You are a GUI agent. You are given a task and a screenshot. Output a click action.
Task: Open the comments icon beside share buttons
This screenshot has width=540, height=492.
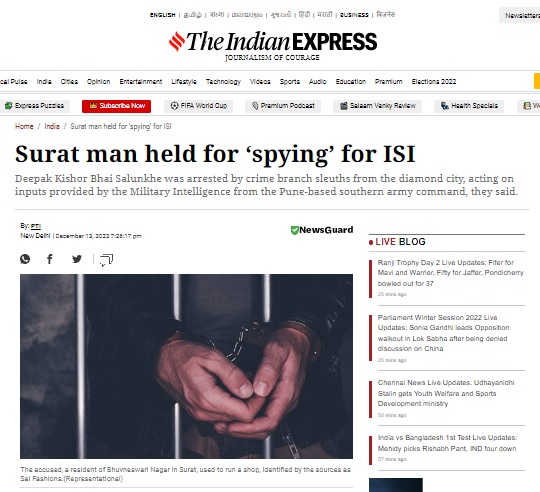tap(106, 260)
